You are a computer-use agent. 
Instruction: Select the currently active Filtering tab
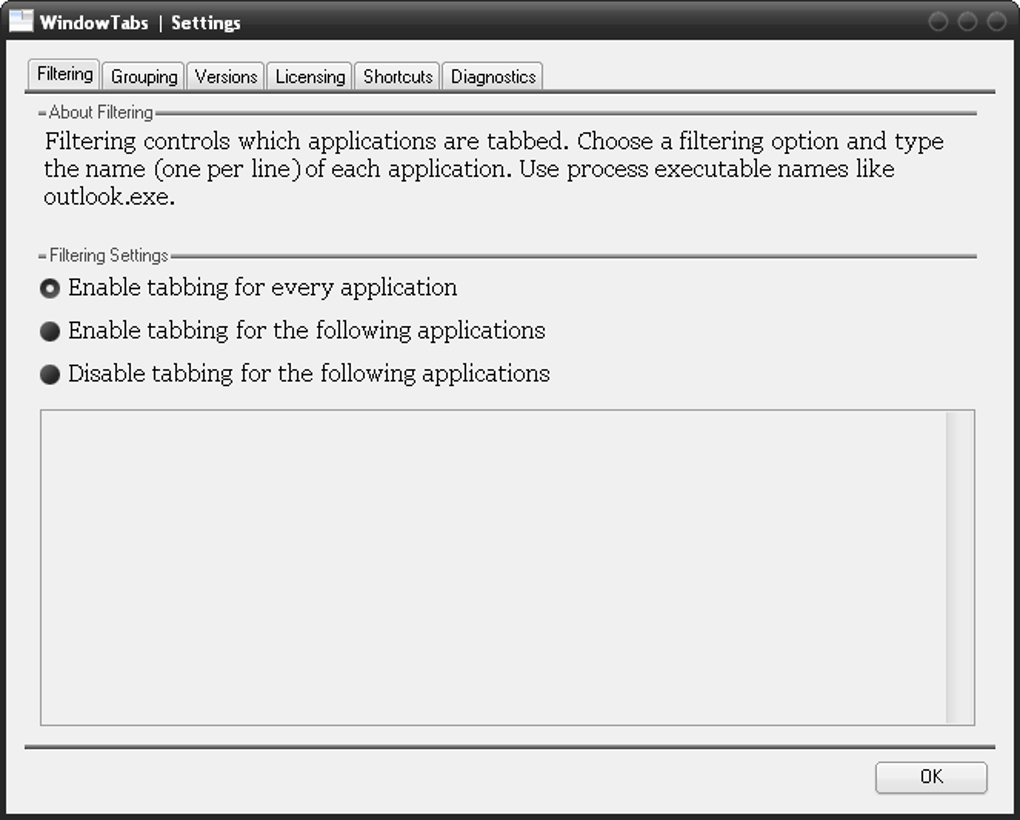[x=63, y=73]
